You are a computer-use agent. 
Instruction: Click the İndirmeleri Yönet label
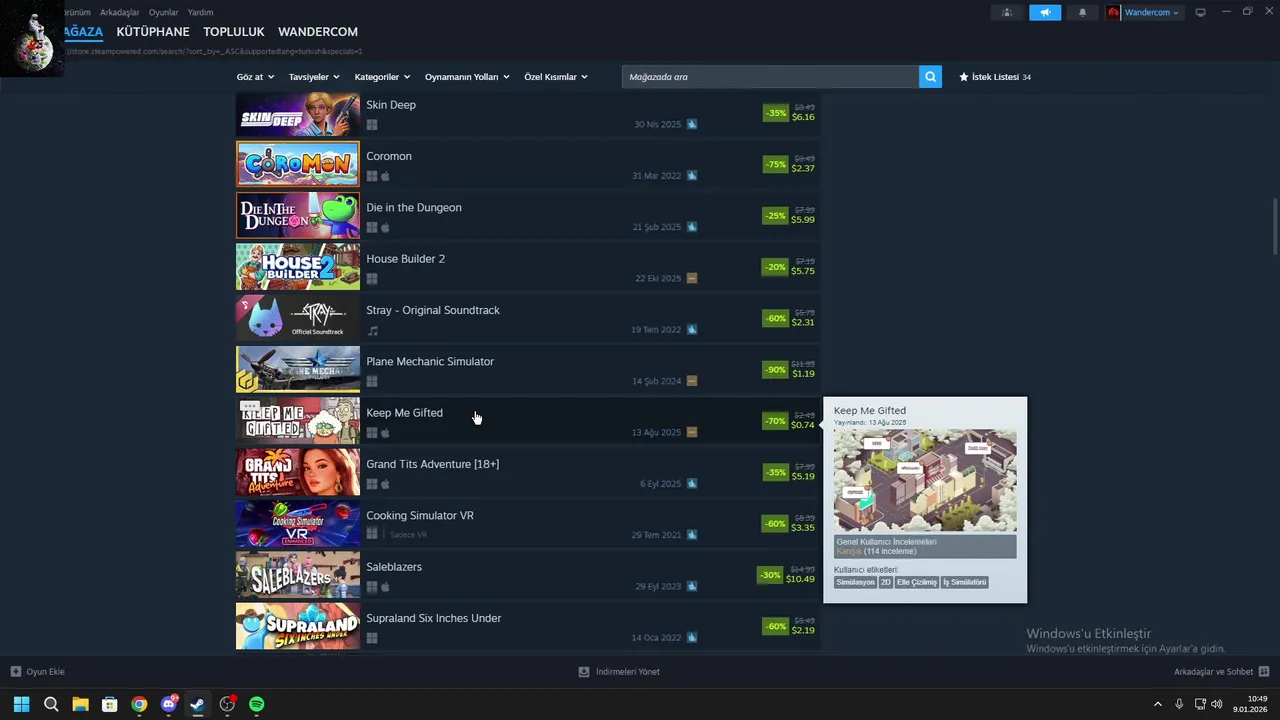(x=628, y=672)
